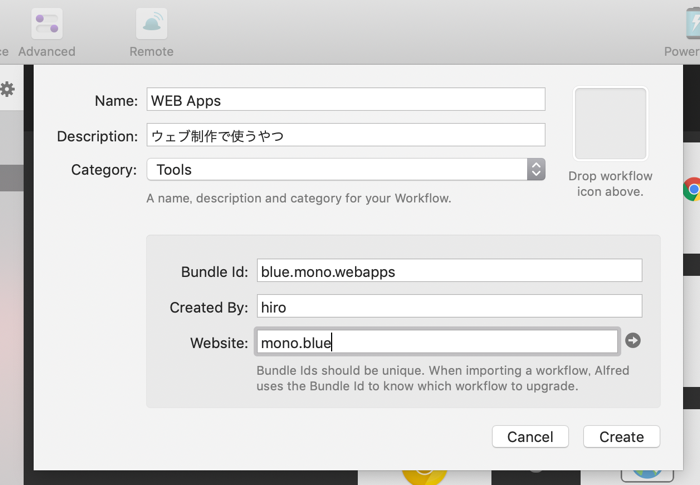Click the Created By field 'hiro'
The width and height of the screenshot is (700, 485).
pos(450,306)
